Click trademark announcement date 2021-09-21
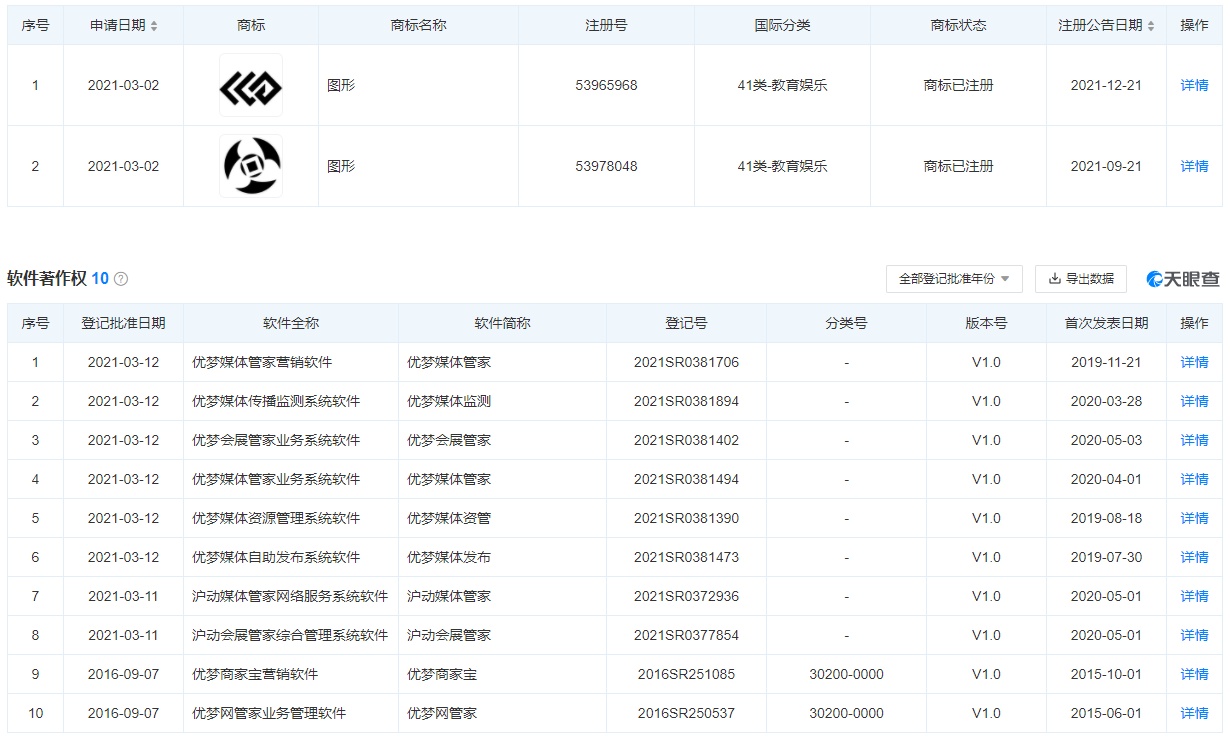1230x746 pixels. point(1106,166)
